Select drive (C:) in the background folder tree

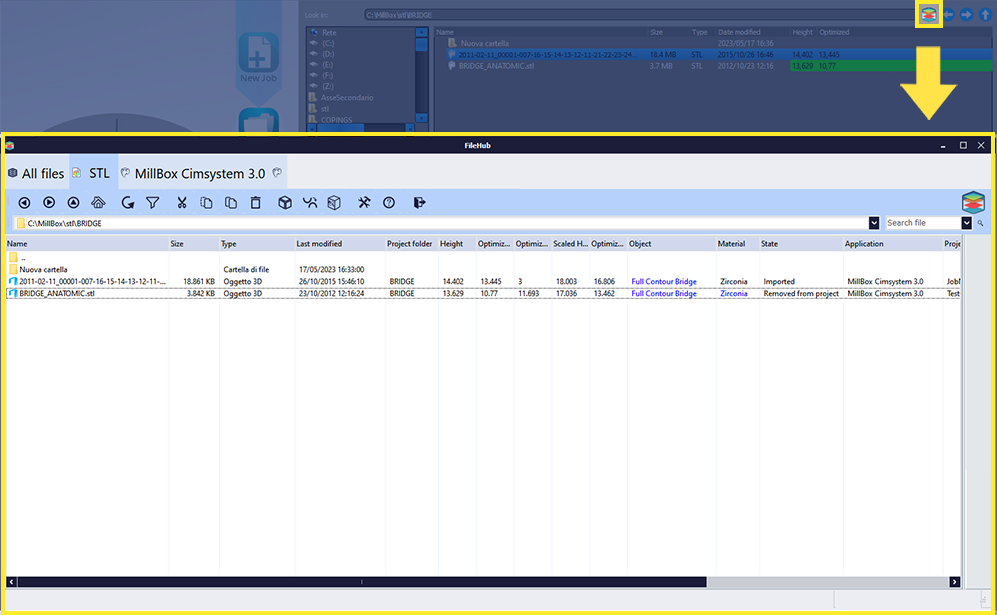(327, 43)
